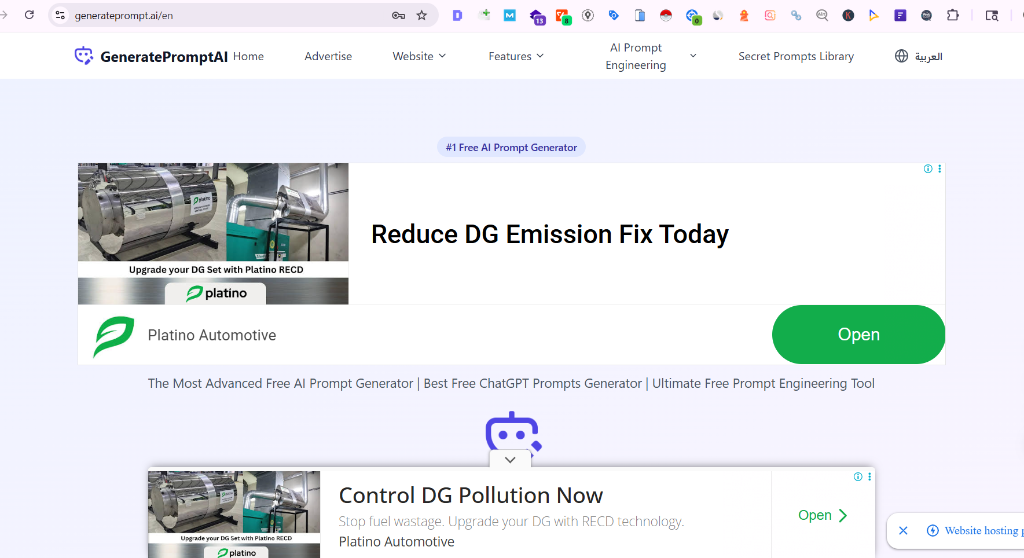
Task: Reload the page with the refresh icon
Action: 29,15
